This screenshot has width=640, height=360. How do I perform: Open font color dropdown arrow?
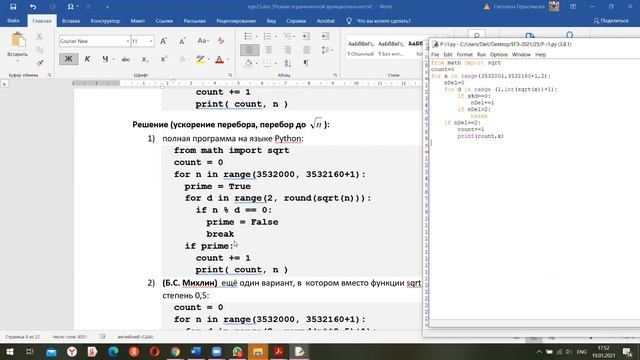click(x=227, y=60)
